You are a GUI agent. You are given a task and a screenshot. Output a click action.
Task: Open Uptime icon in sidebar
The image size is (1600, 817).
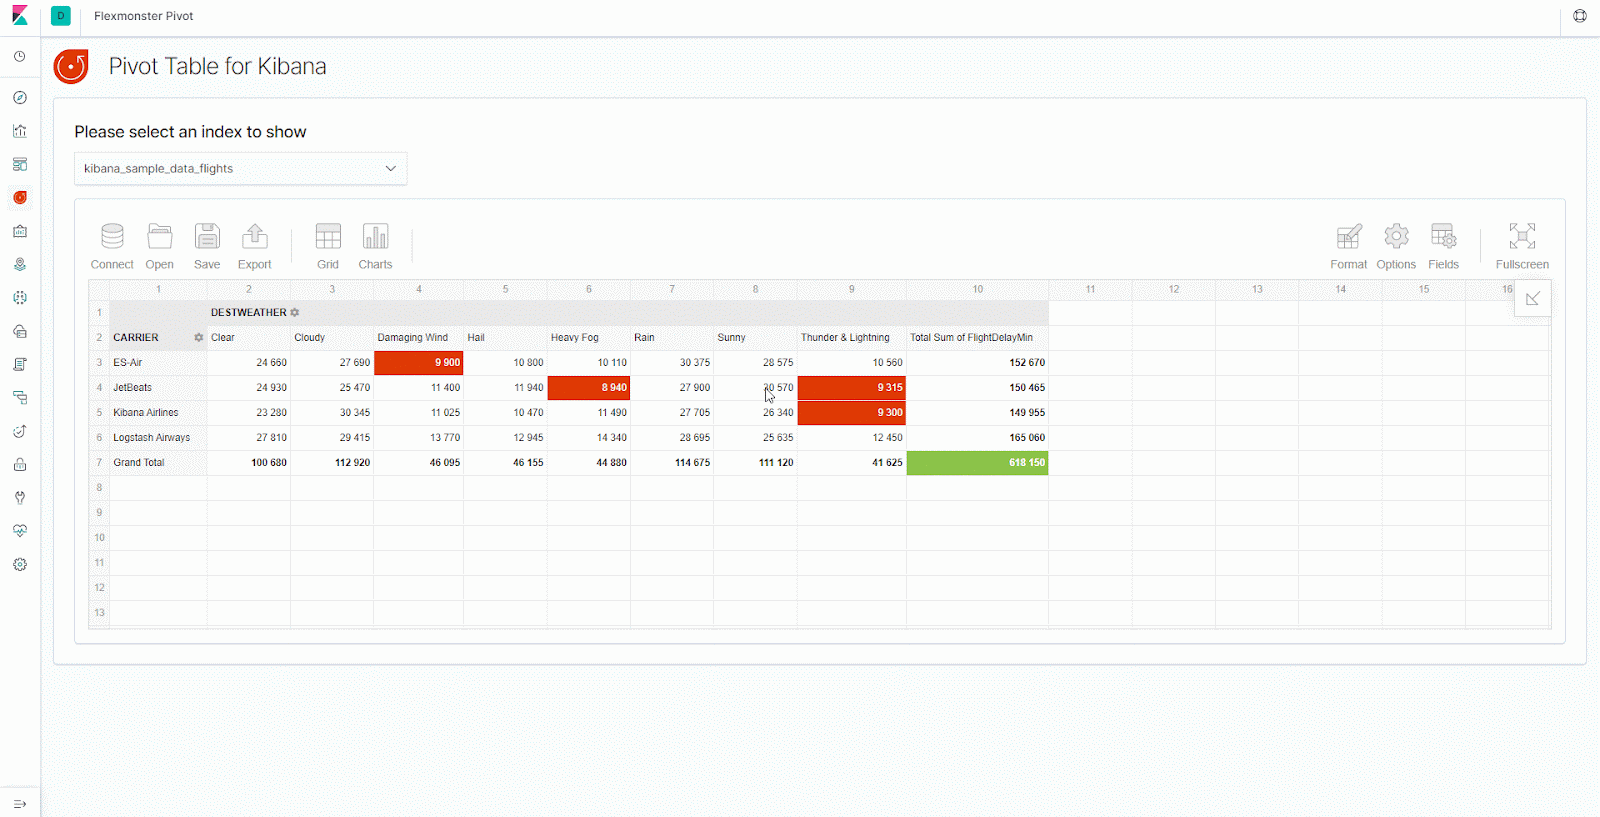point(20,431)
